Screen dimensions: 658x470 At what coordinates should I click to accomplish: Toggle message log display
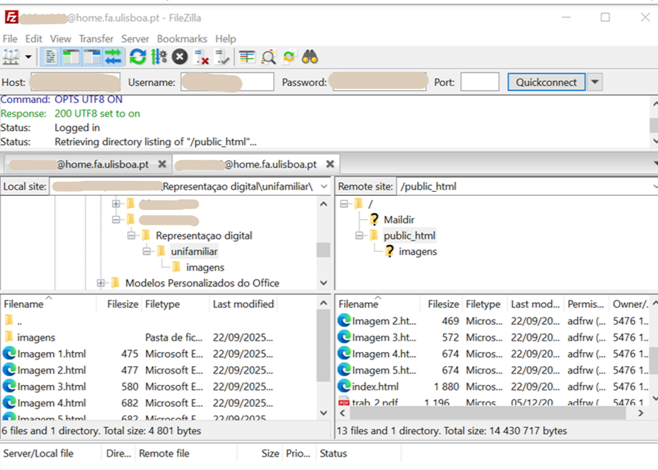point(51,57)
